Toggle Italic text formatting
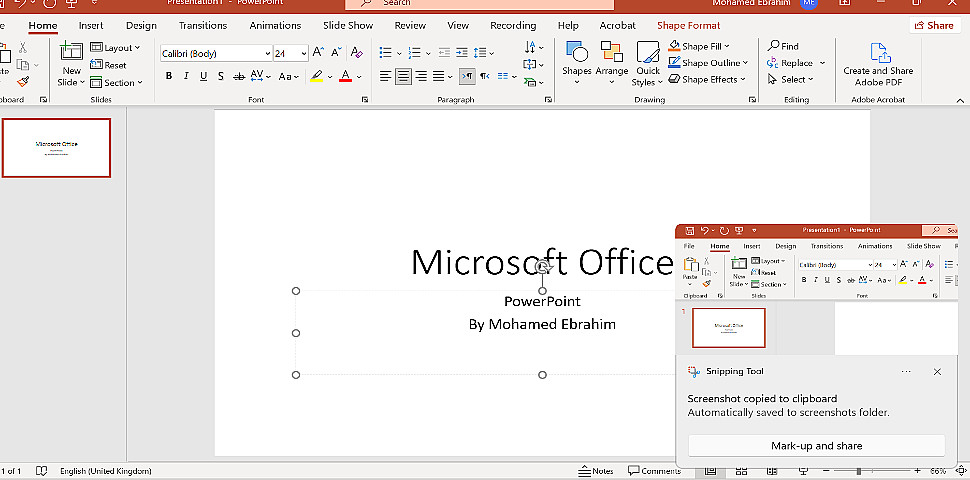The height and width of the screenshot is (480, 970). 187,76
